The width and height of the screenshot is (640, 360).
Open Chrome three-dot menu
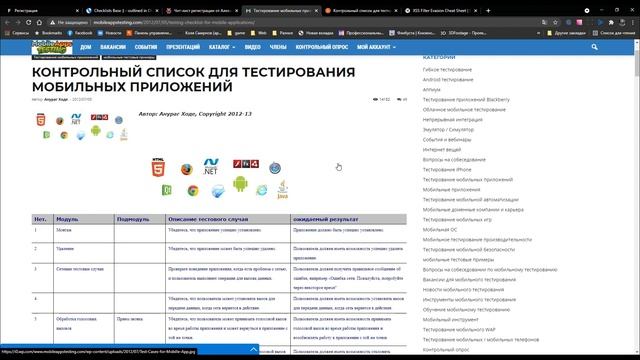click(x=633, y=22)
